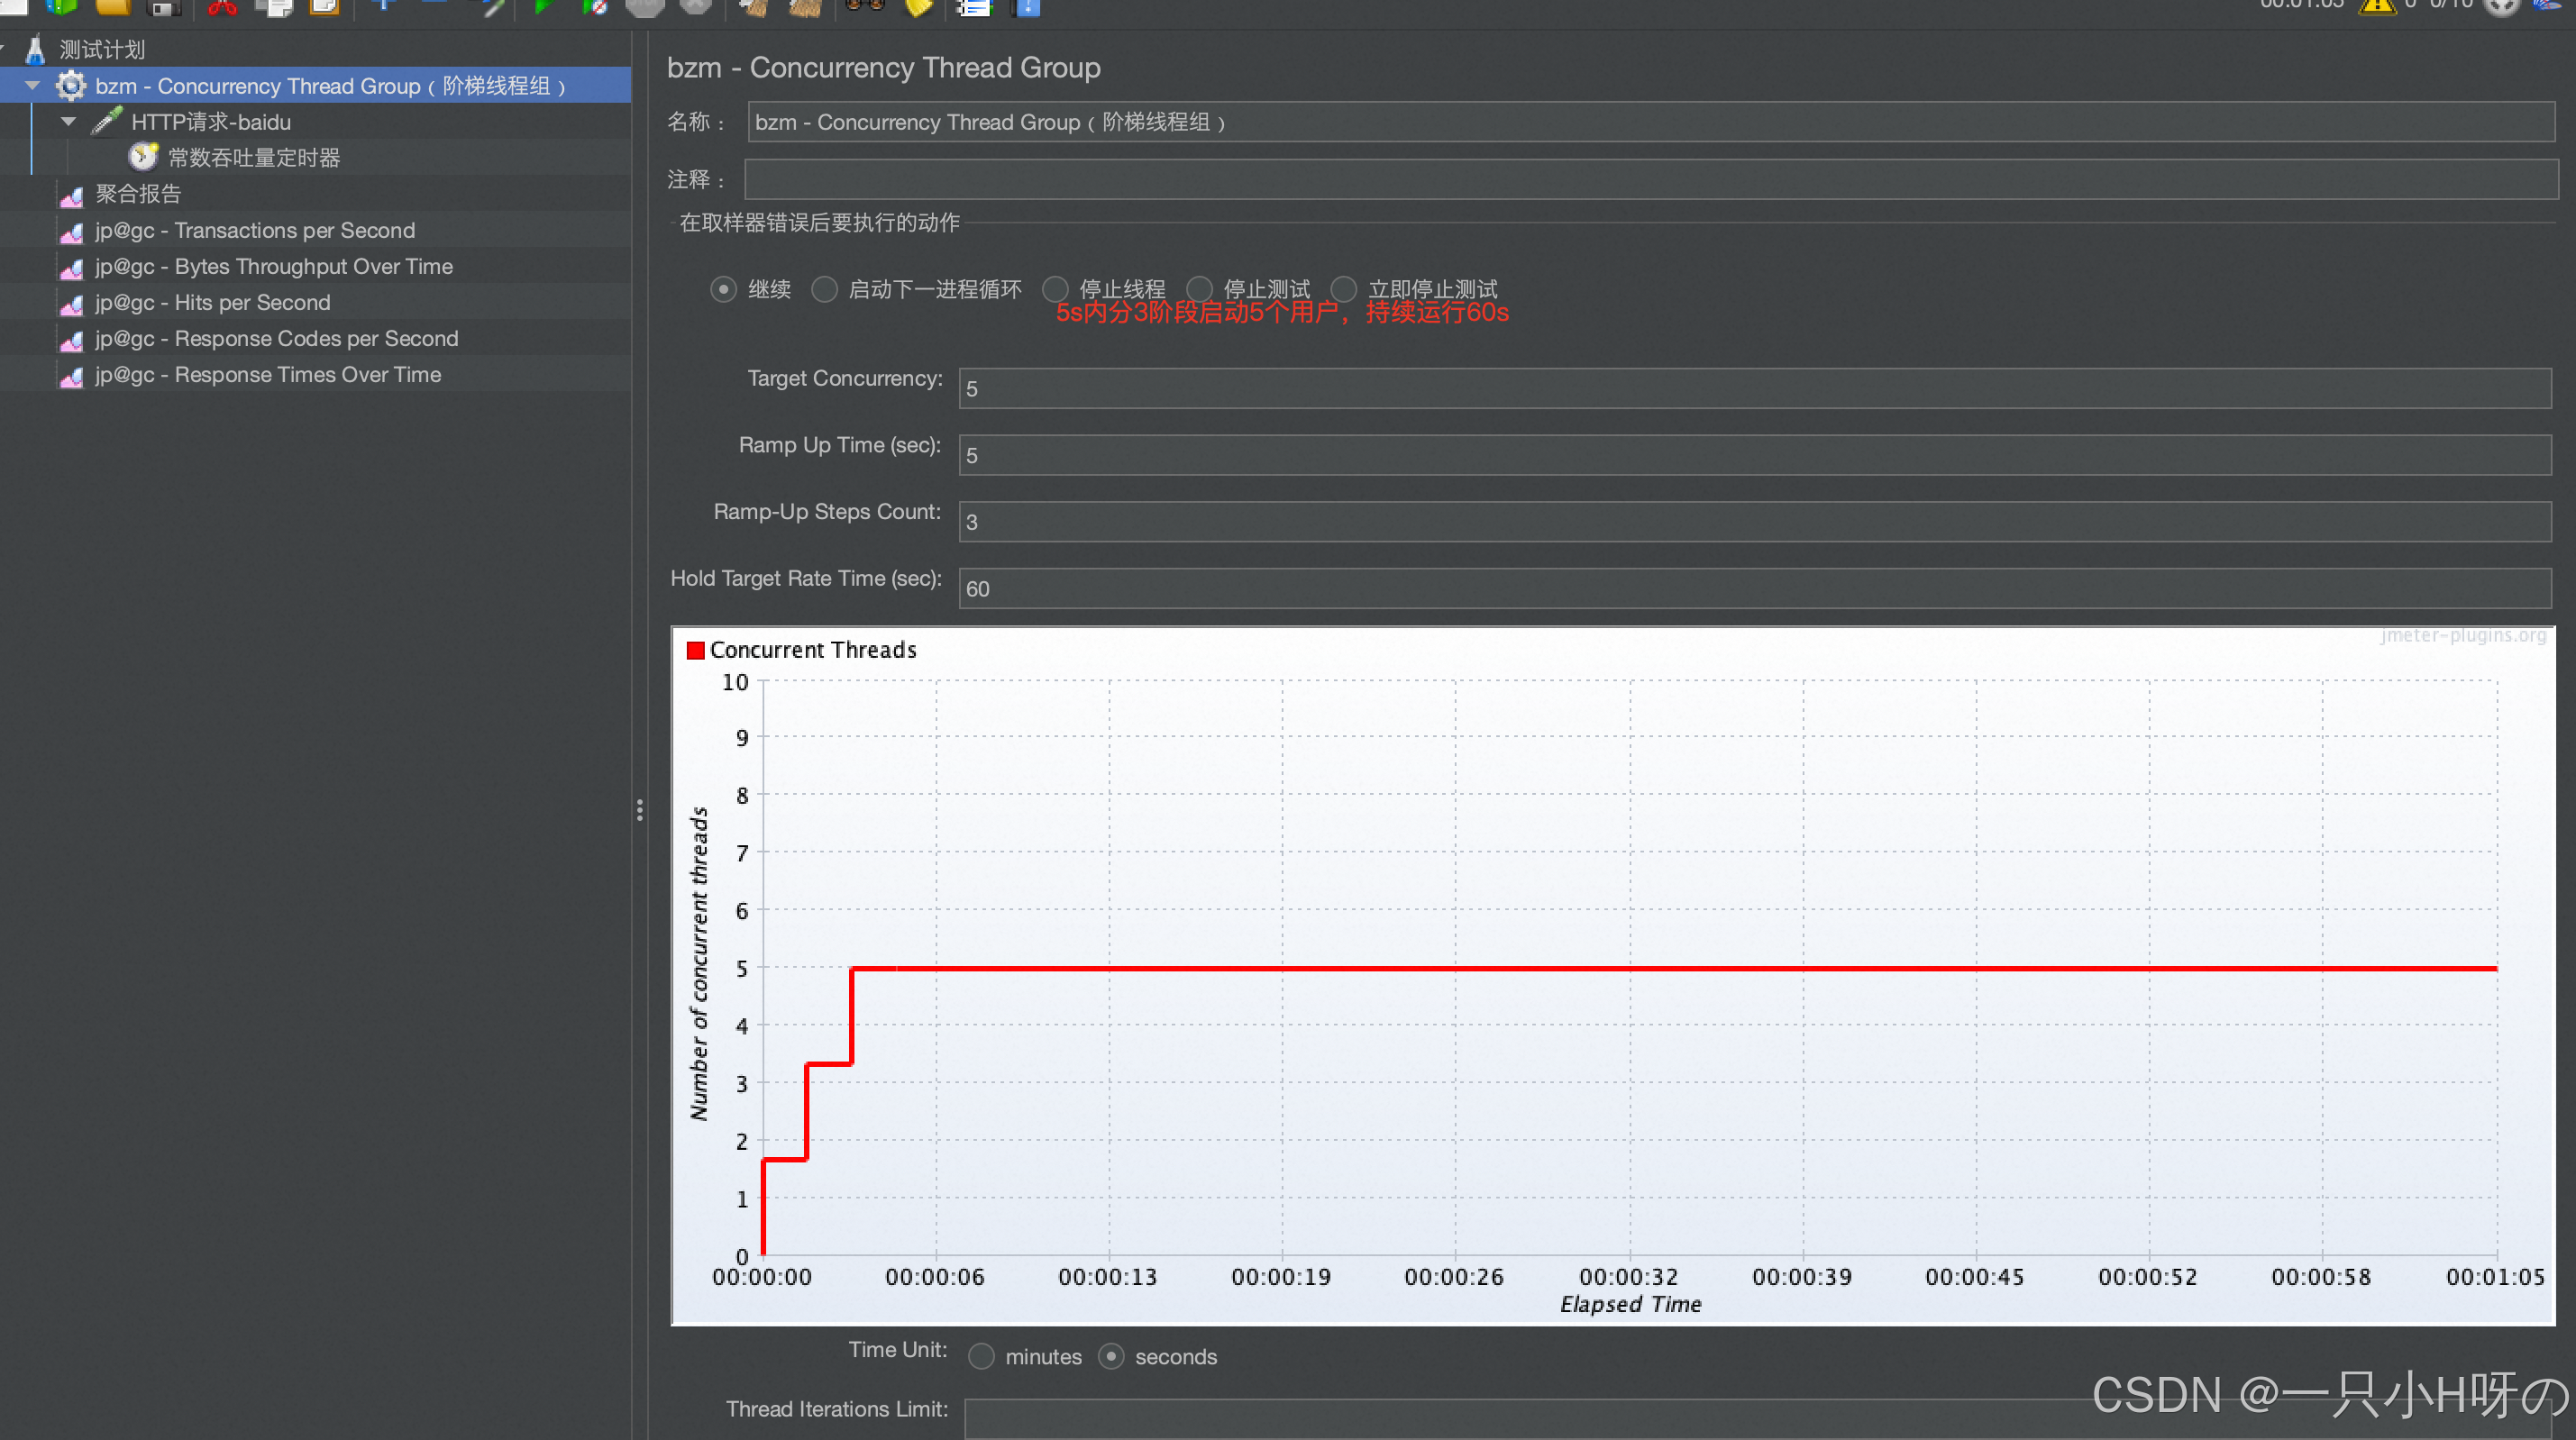Select the HTTP请求-baidu sampler
This screenshot has width=2576, height=1440.
pos(211,122)
